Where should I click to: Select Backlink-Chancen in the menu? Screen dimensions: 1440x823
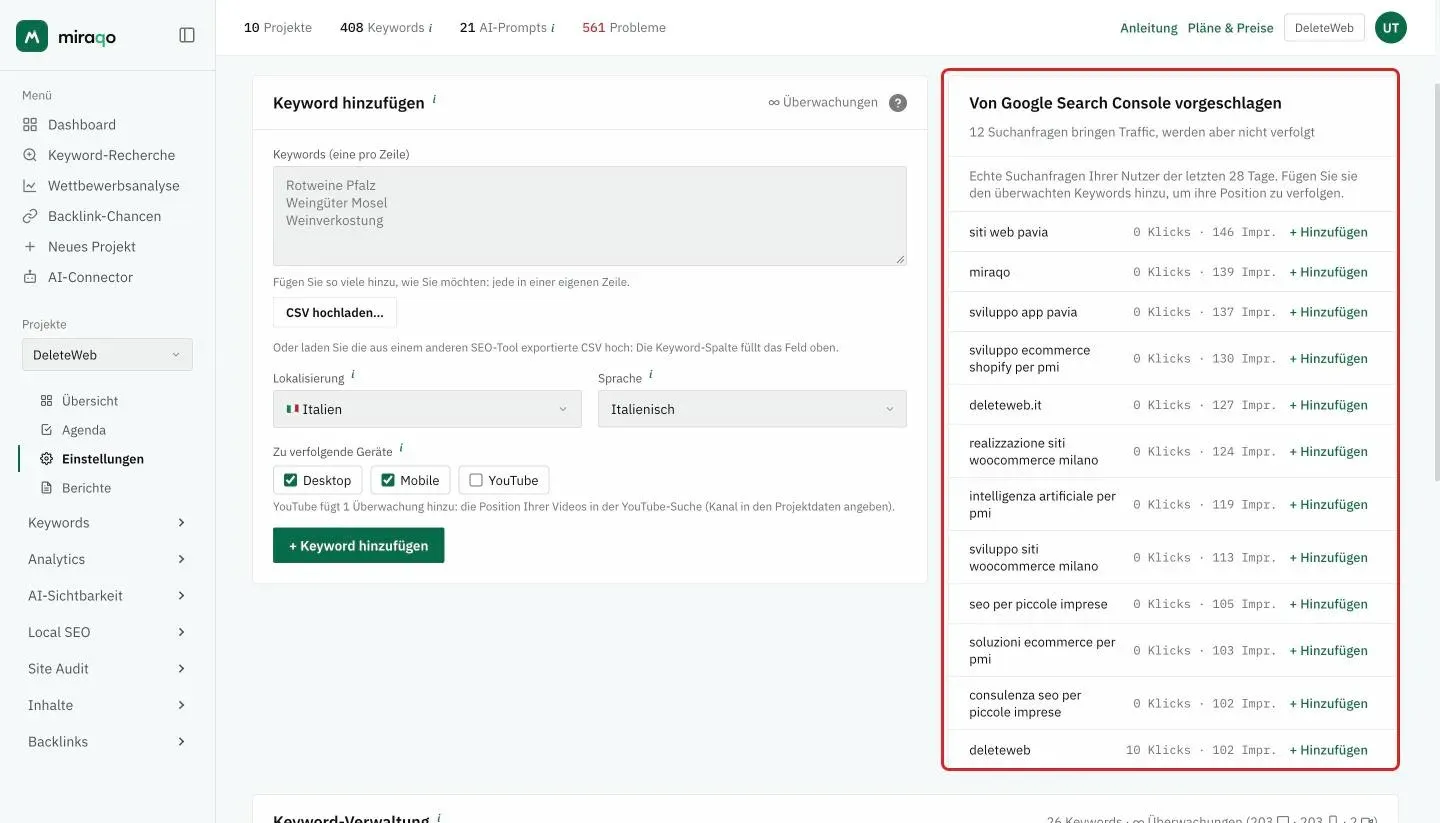[x=106, y=216]
